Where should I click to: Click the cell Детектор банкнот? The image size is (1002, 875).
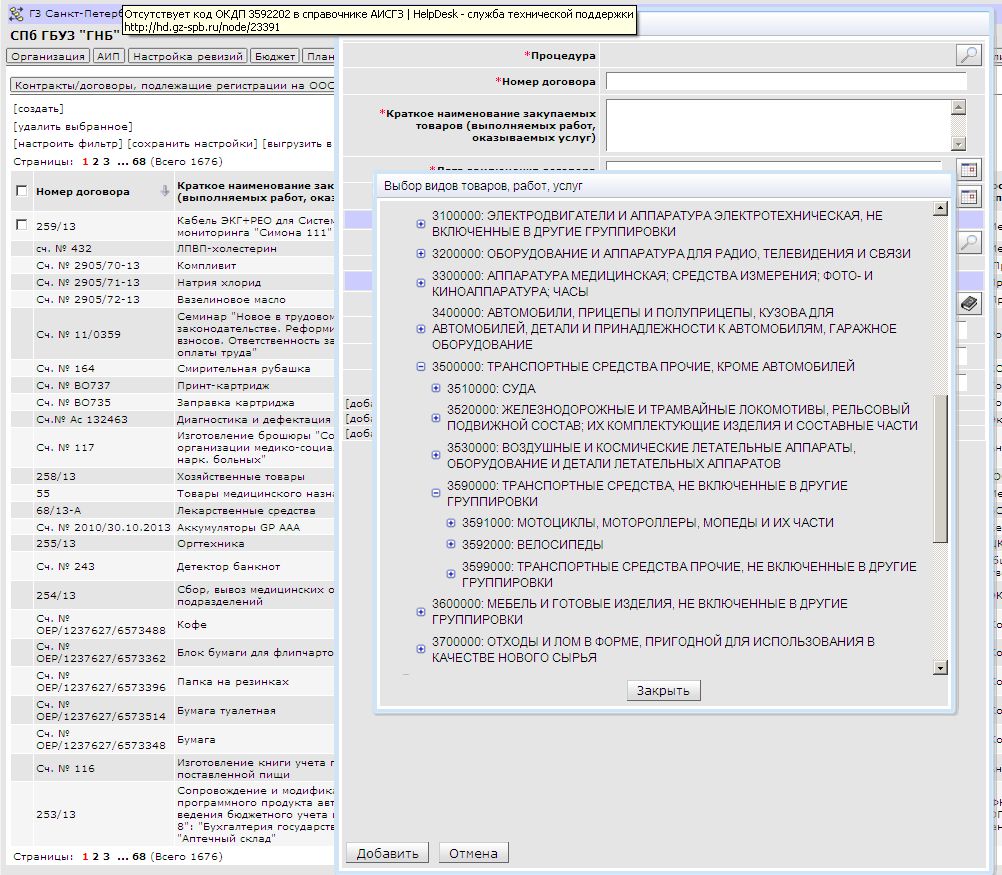pos(228,566)
